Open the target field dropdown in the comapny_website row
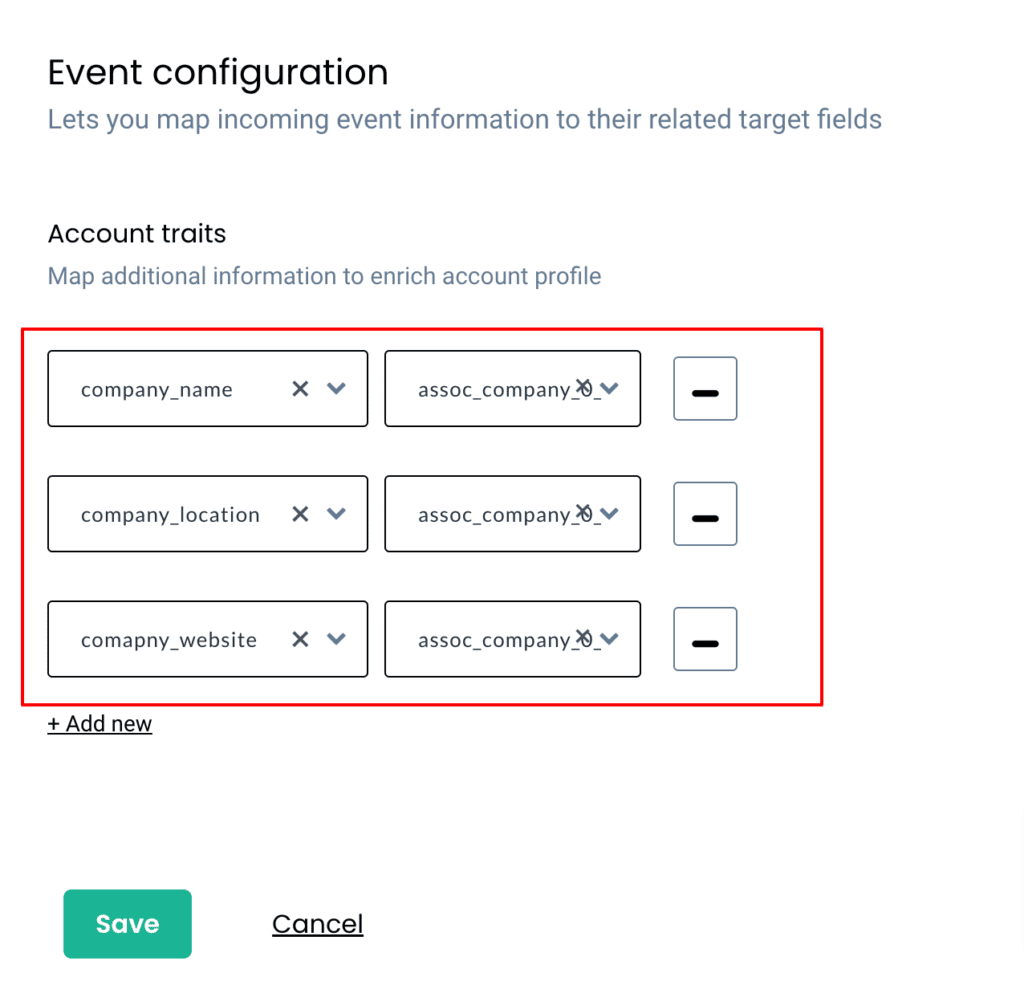1024x981 pixels. pos(609,639)
